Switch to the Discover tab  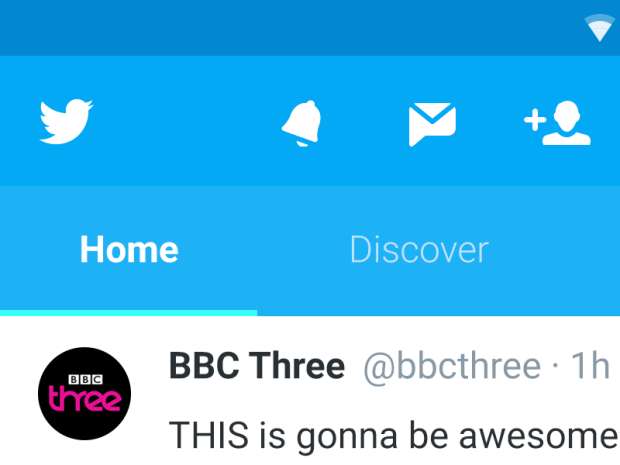coord(420,250)
